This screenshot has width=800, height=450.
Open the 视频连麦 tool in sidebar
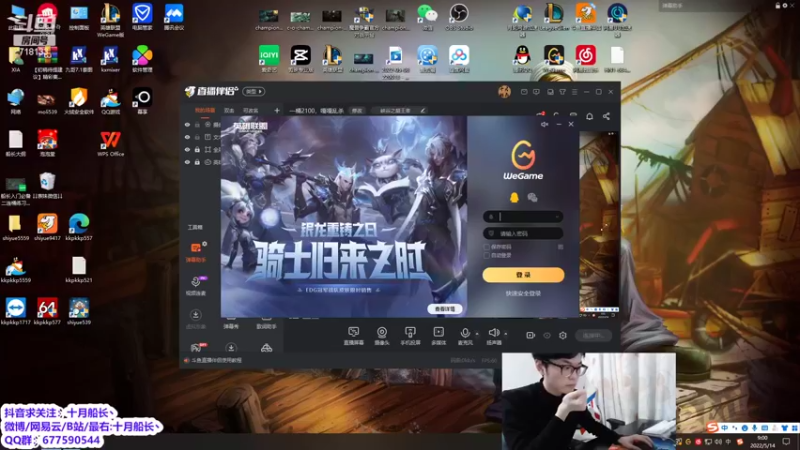[x=196, y=286]
